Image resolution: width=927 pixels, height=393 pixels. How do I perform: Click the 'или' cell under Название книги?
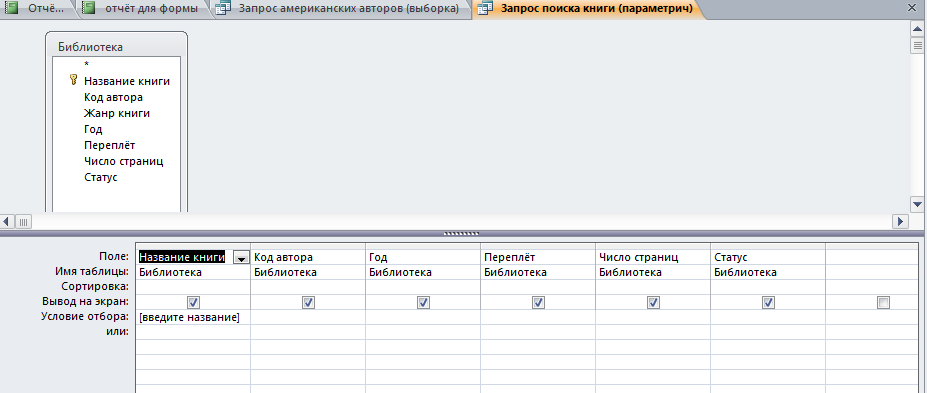point(193,332)
